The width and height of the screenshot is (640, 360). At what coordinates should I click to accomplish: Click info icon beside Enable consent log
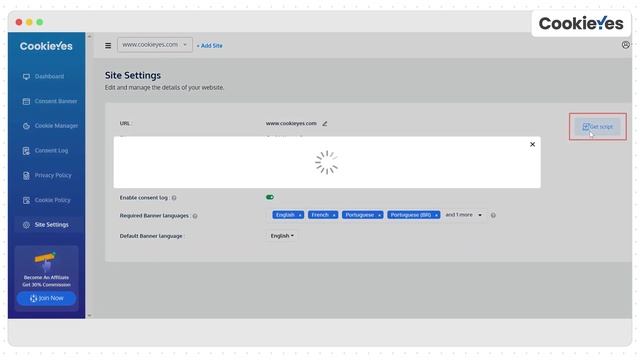point(174,198)
